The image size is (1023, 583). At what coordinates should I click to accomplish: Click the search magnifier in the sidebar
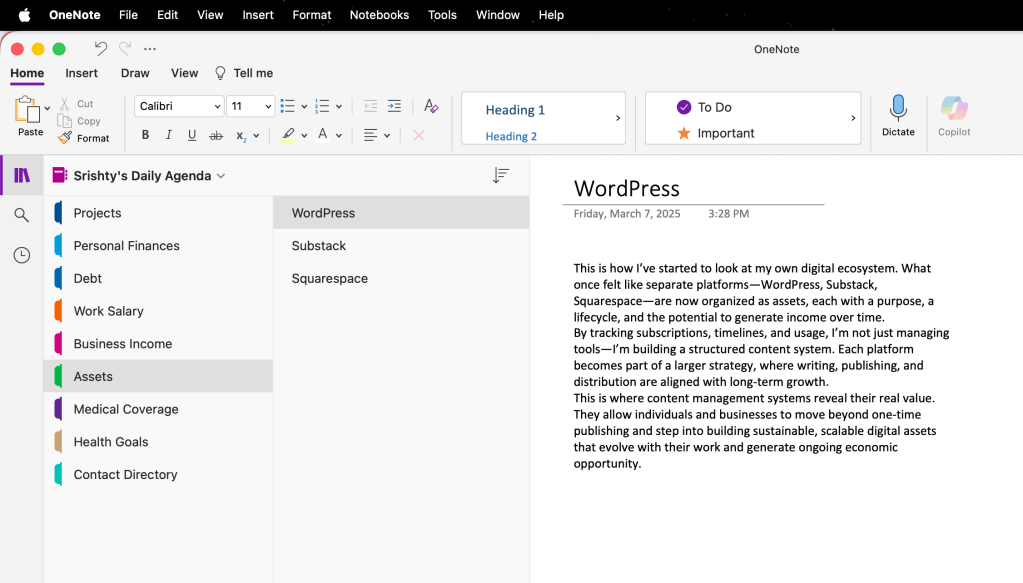pyautogui.click(x=21, y=215)
